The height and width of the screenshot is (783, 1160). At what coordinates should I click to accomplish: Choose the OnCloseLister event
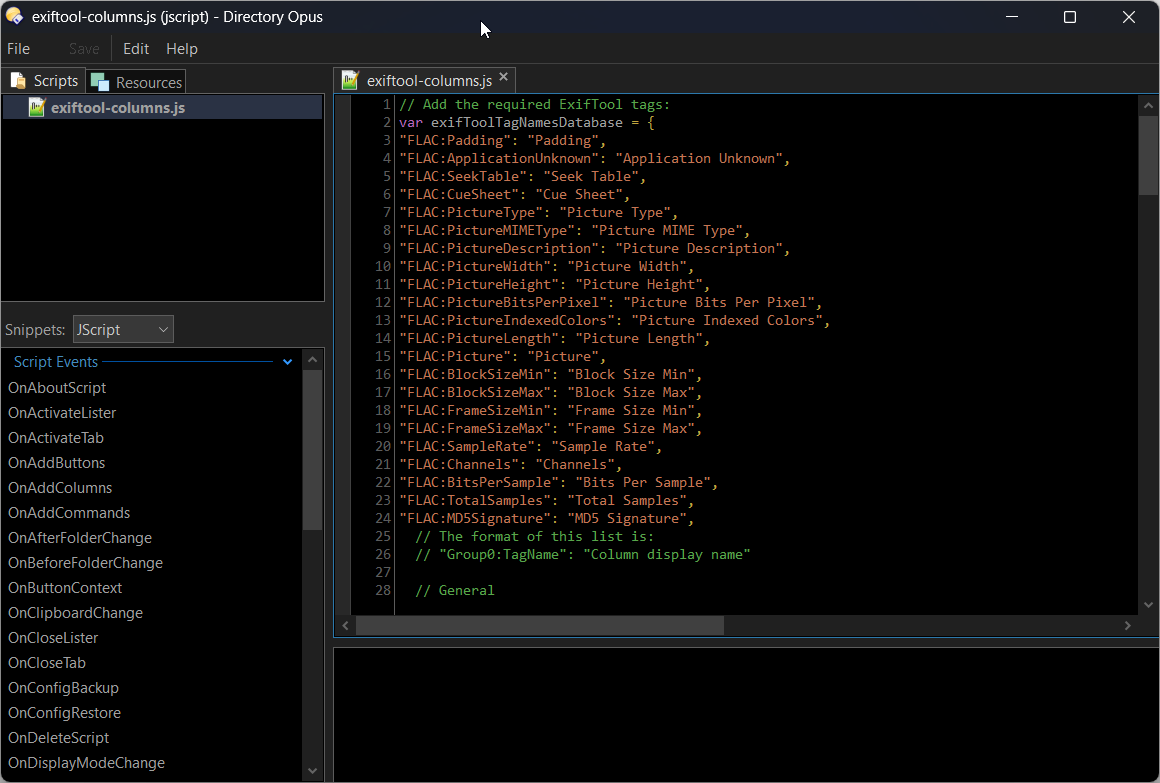tap(53, 638)
